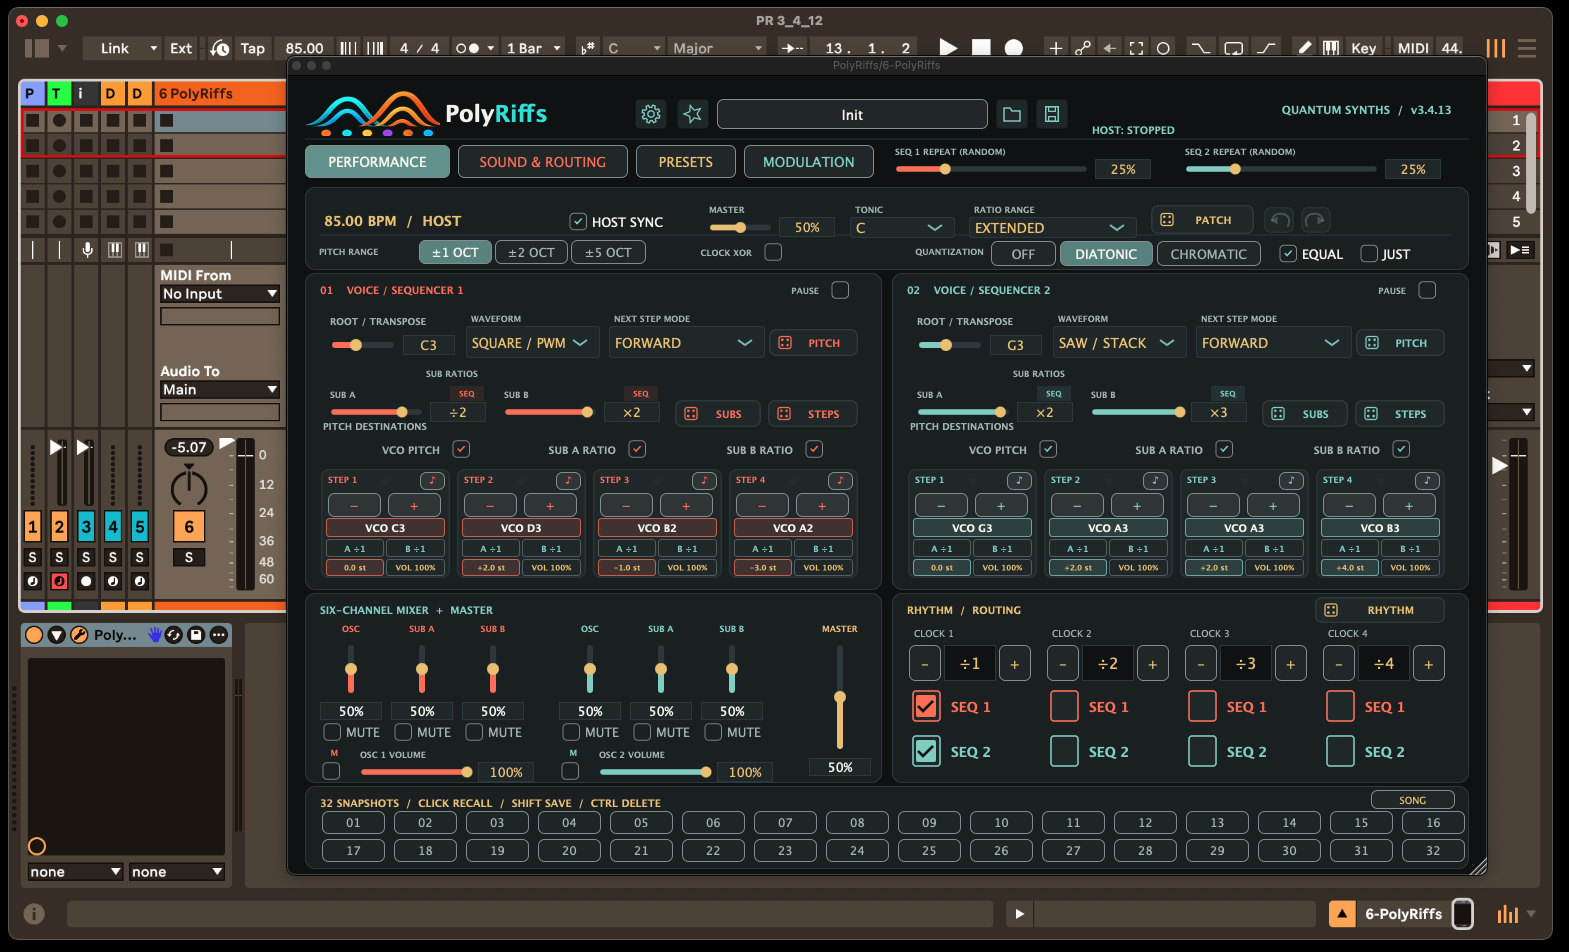
Task: Switch to the SOUND & ROUTING tab
Action: tap(542, 162)
